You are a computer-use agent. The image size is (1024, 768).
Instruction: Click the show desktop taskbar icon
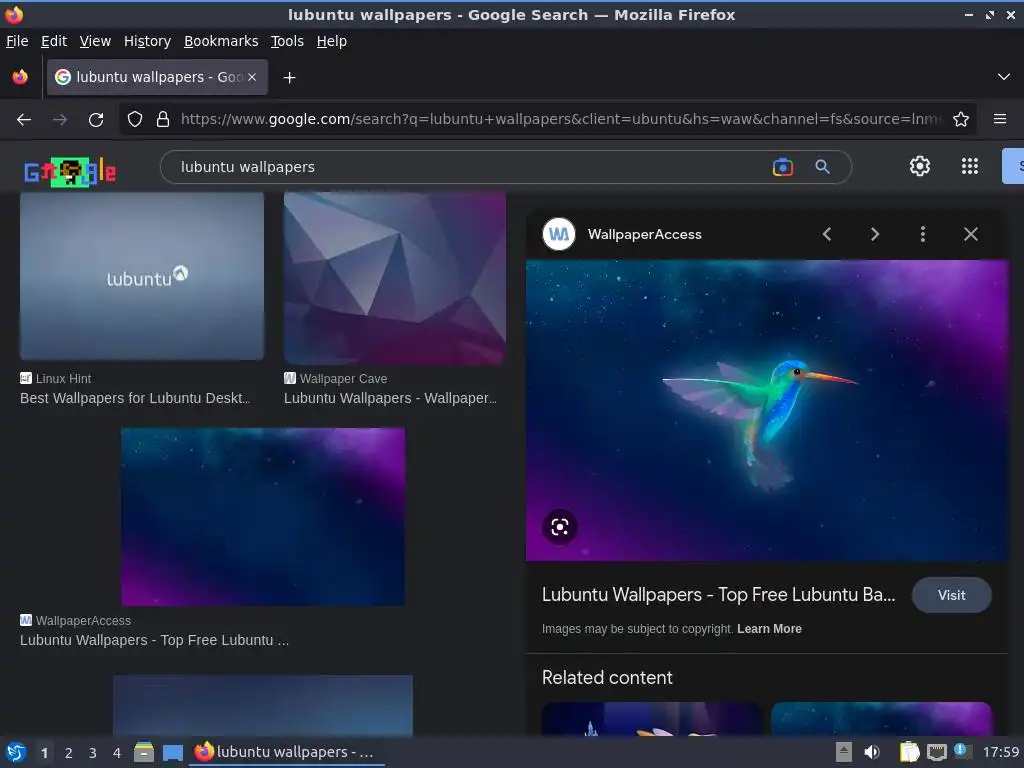coord(173,753)
